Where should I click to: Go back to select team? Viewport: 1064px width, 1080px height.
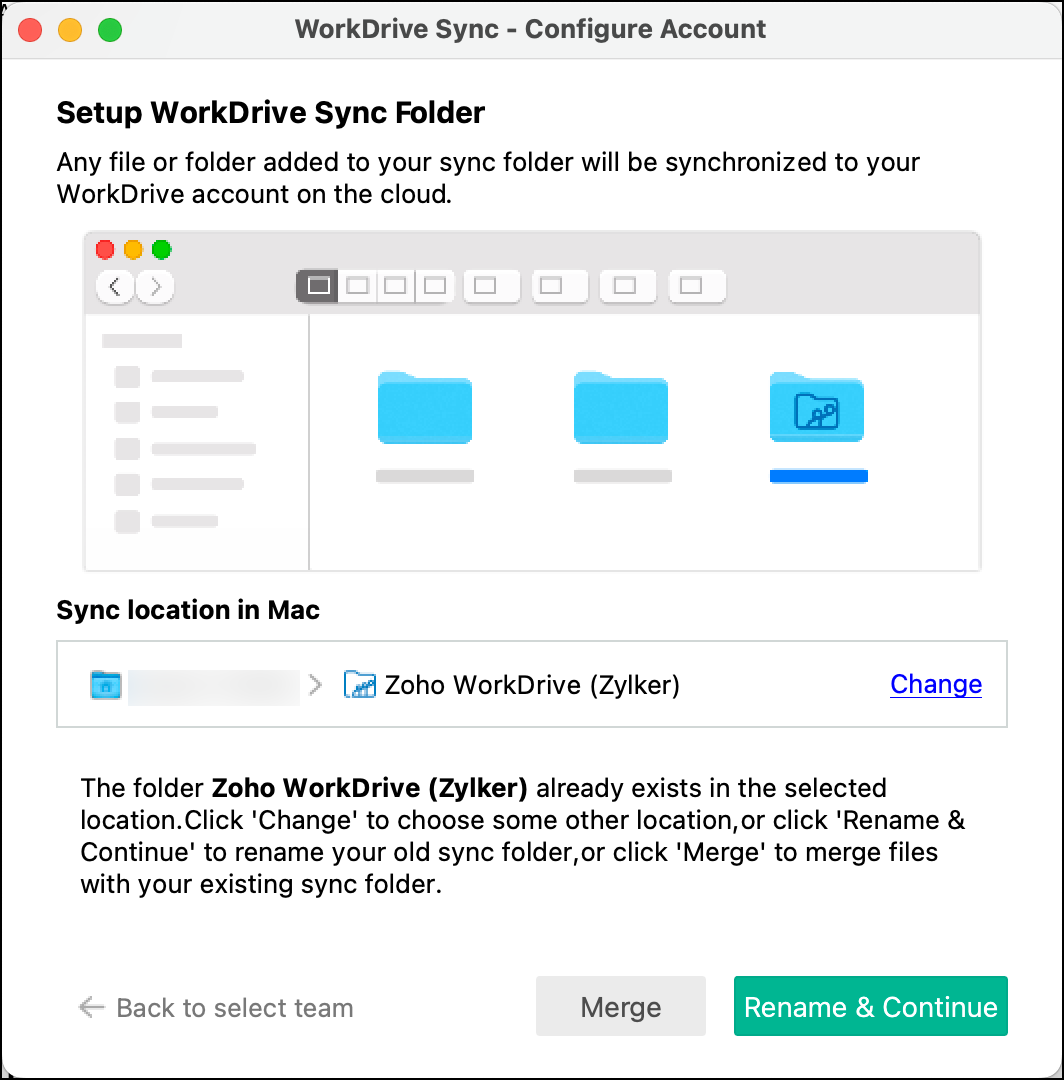click(234, 1008)
